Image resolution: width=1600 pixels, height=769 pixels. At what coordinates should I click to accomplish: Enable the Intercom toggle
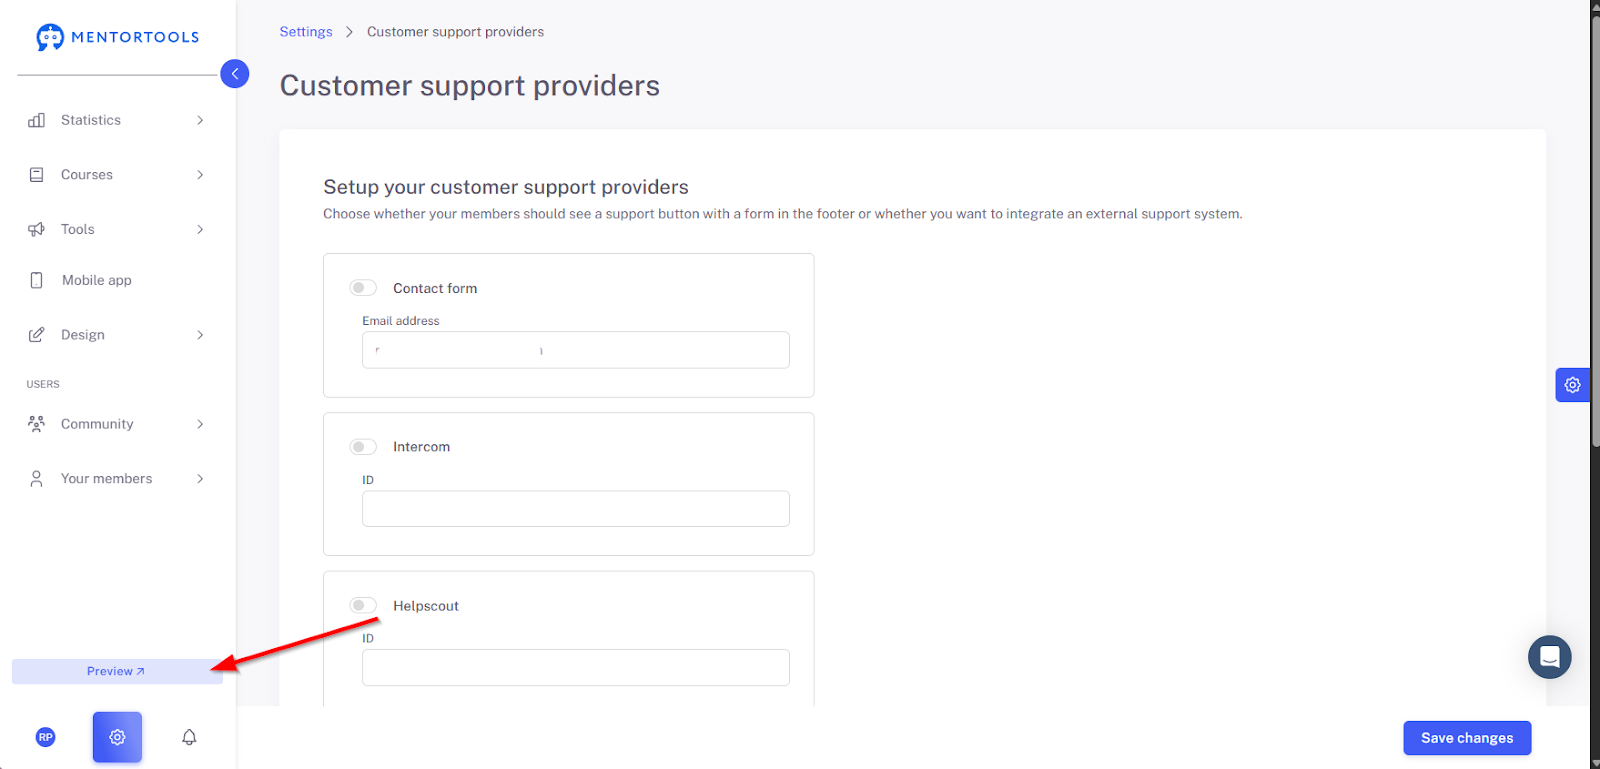363,447
